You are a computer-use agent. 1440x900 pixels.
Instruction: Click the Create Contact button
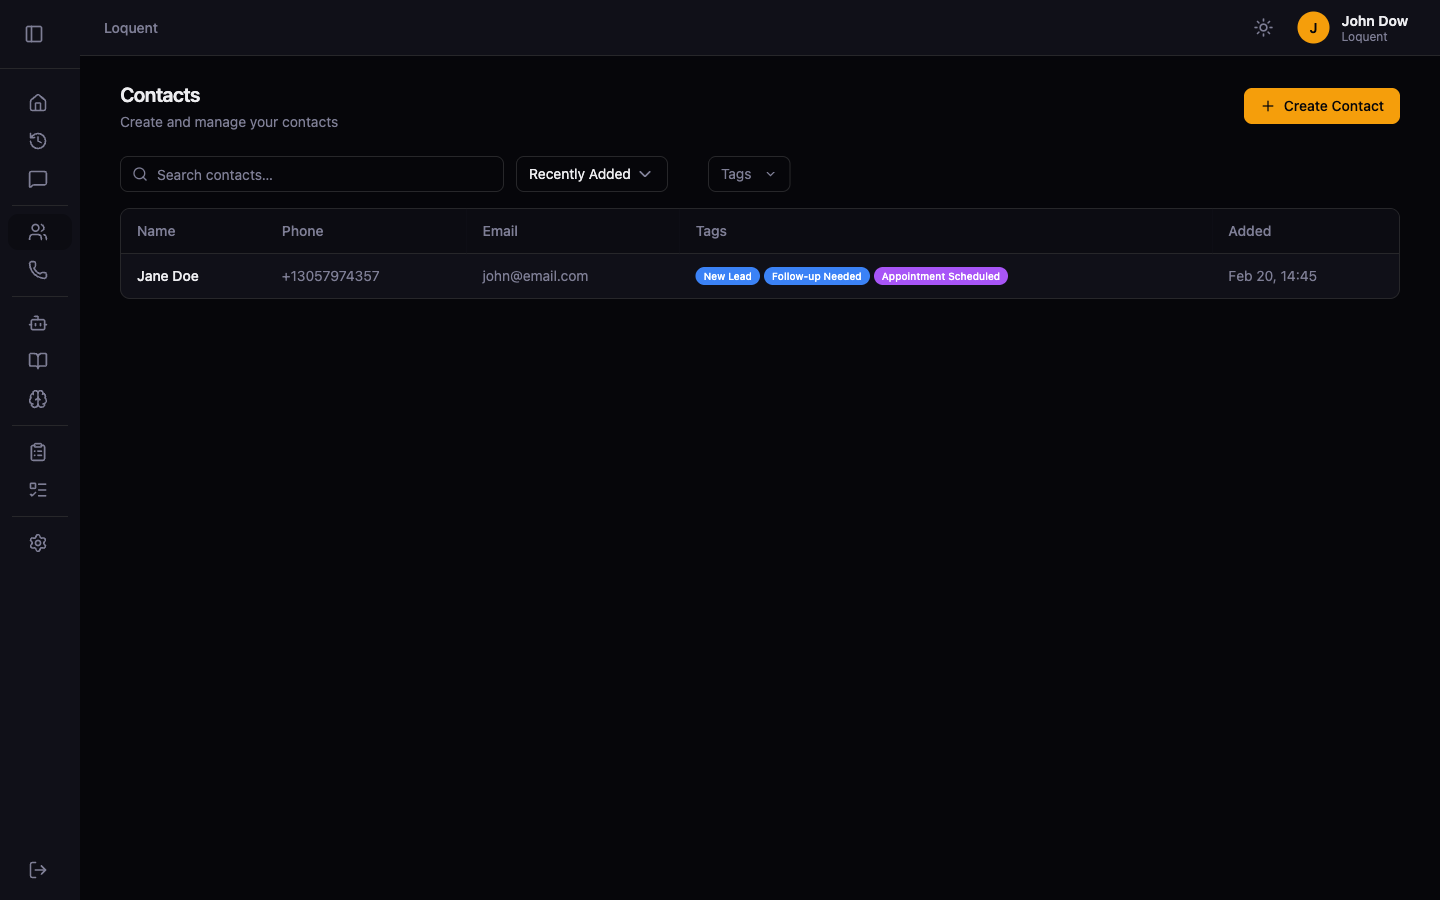pyautogui.click(x=1321, y=106)
